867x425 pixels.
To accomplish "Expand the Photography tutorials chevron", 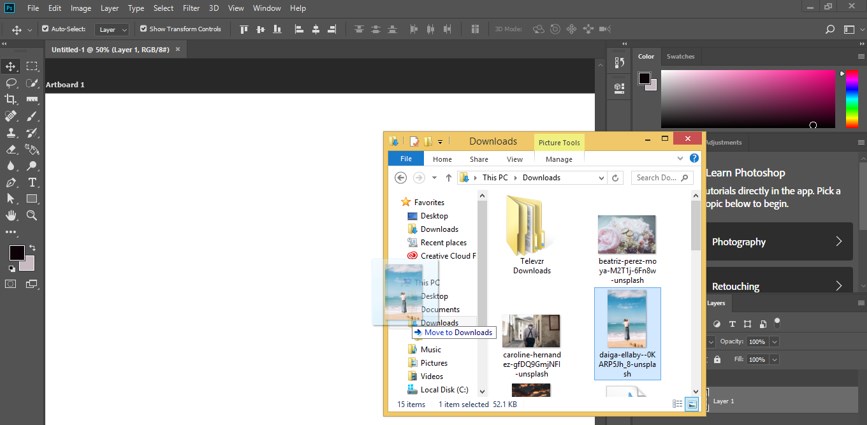I will [x=838, y=241].
